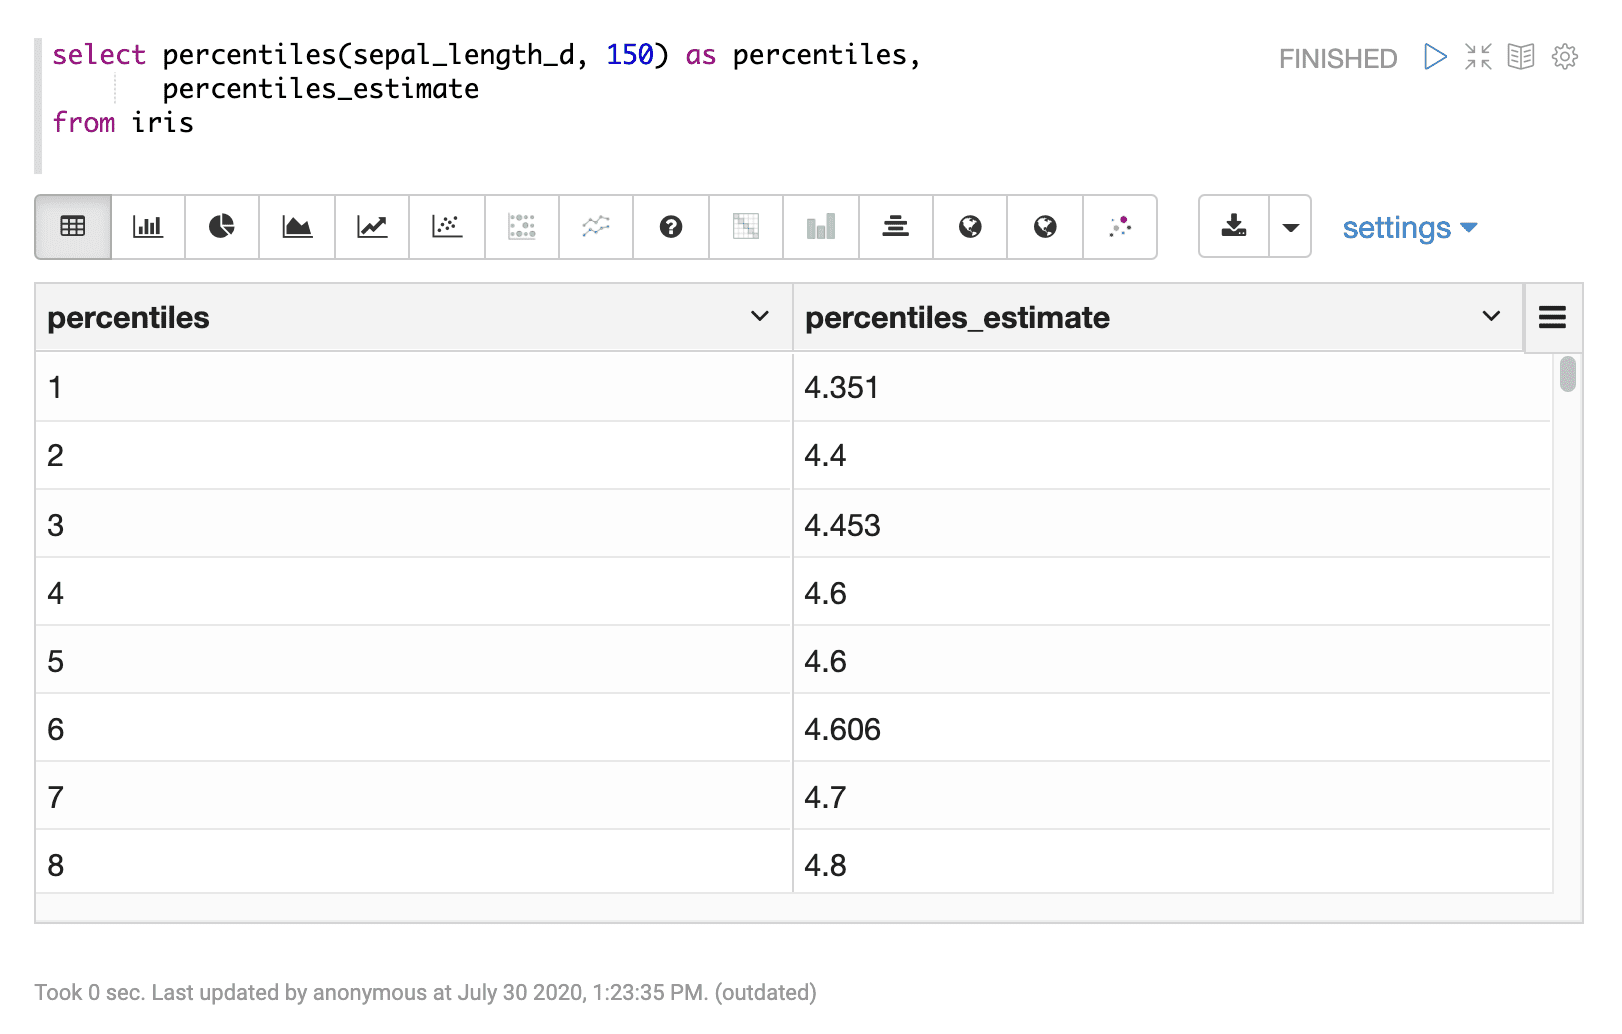Open the percentiles_estimate column dropdown

[1490, 317]
